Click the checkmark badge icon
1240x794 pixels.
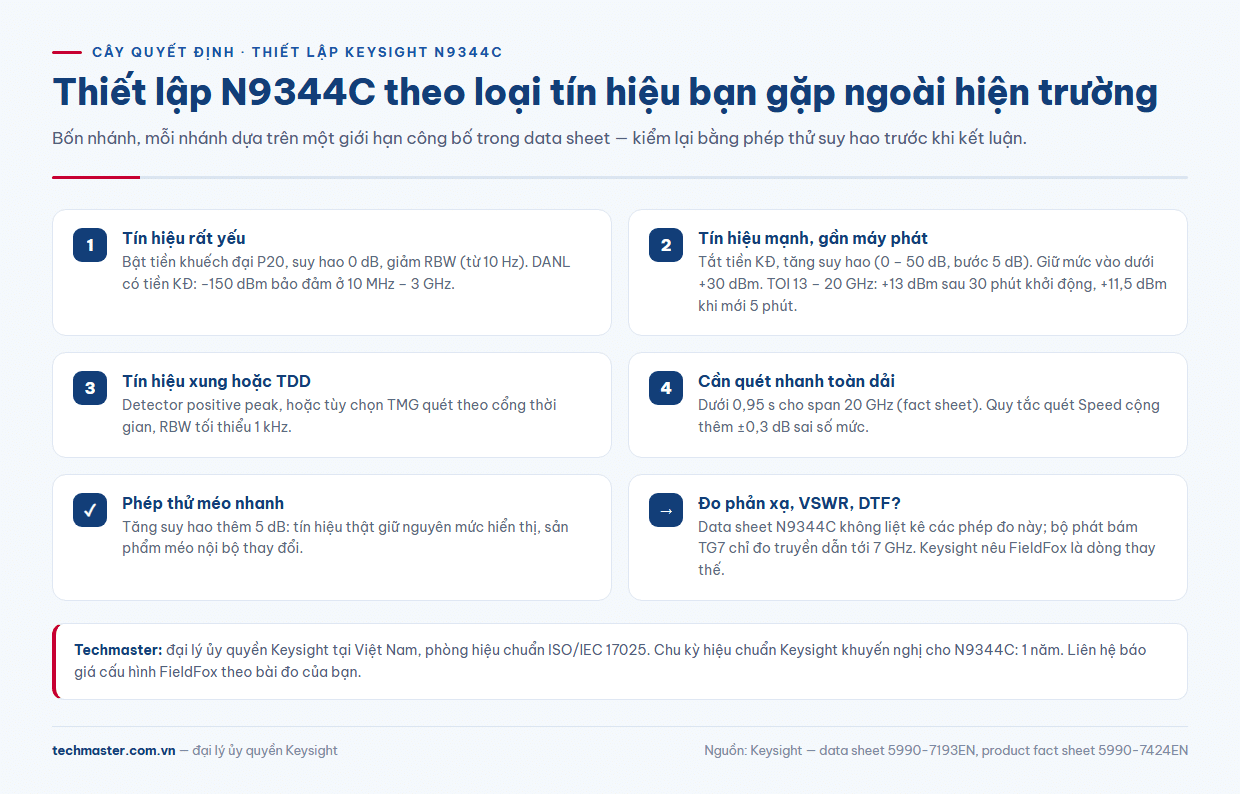(x=90, y=510)
